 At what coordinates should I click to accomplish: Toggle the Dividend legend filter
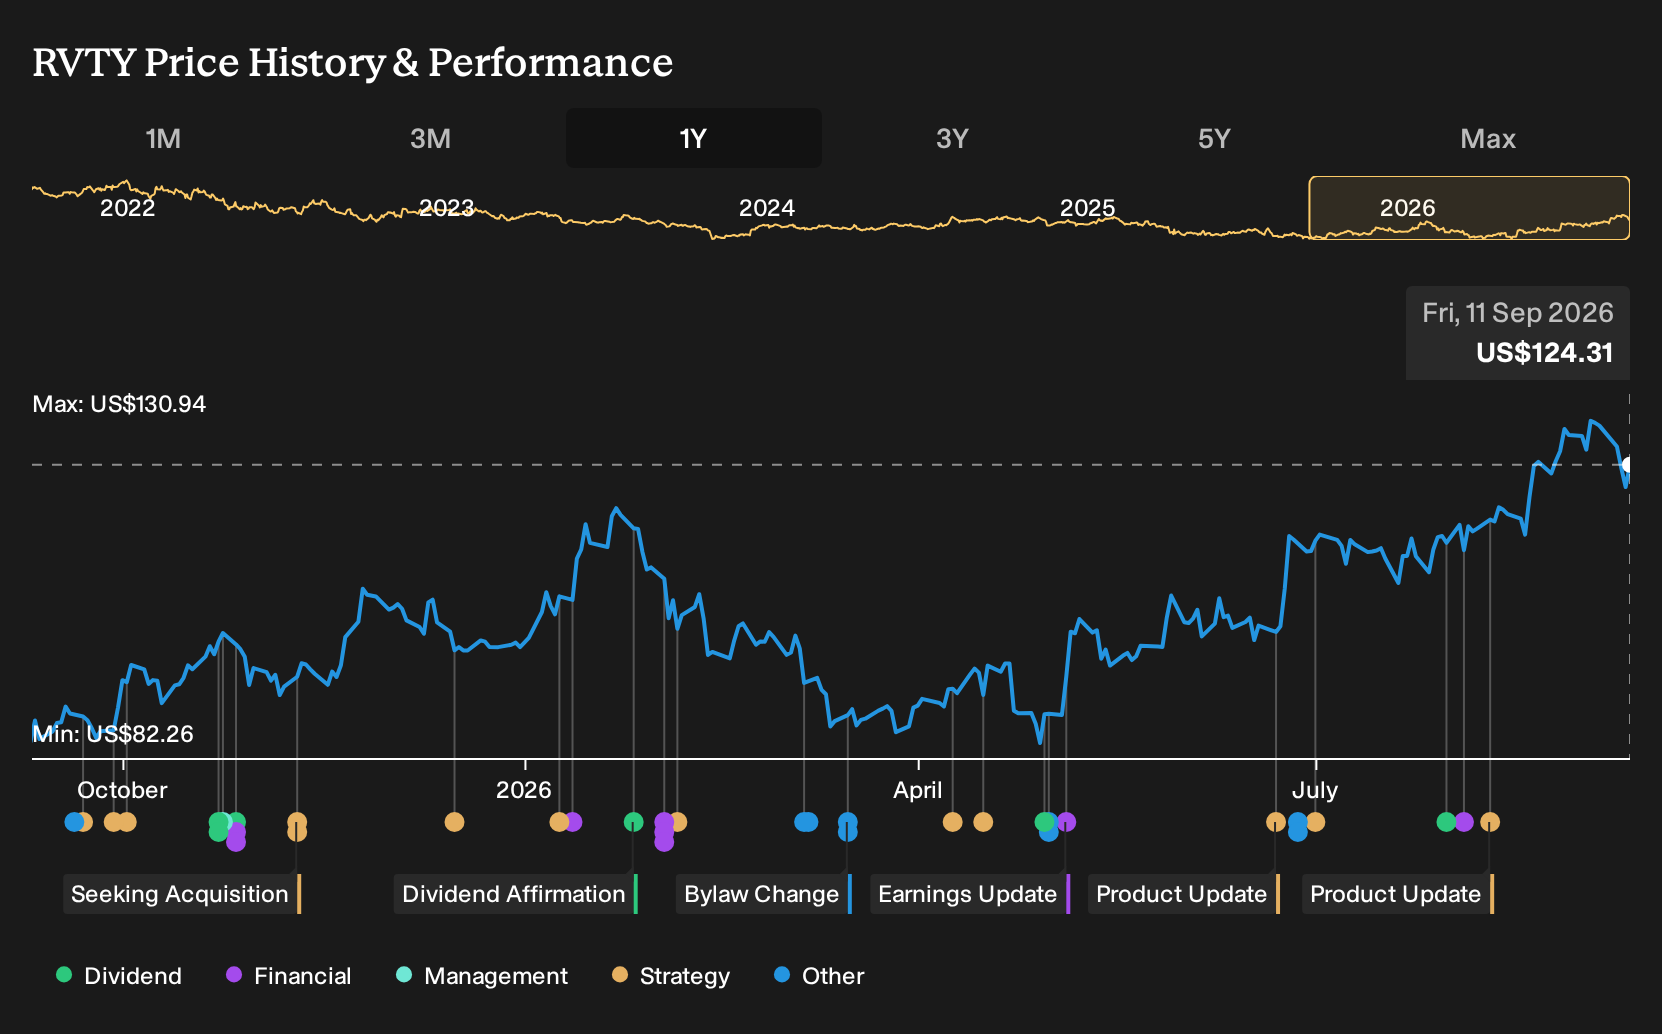click(x=119, y=976)
